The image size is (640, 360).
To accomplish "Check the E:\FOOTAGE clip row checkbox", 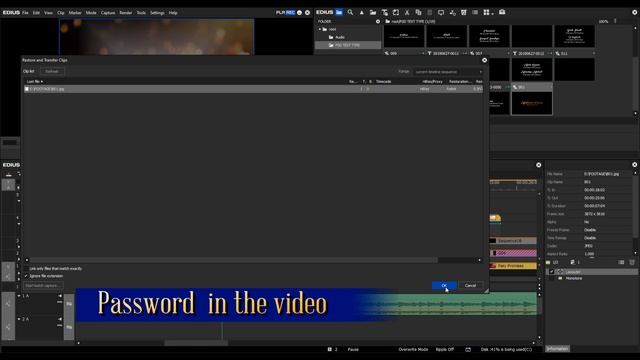I will pos(27,89).
